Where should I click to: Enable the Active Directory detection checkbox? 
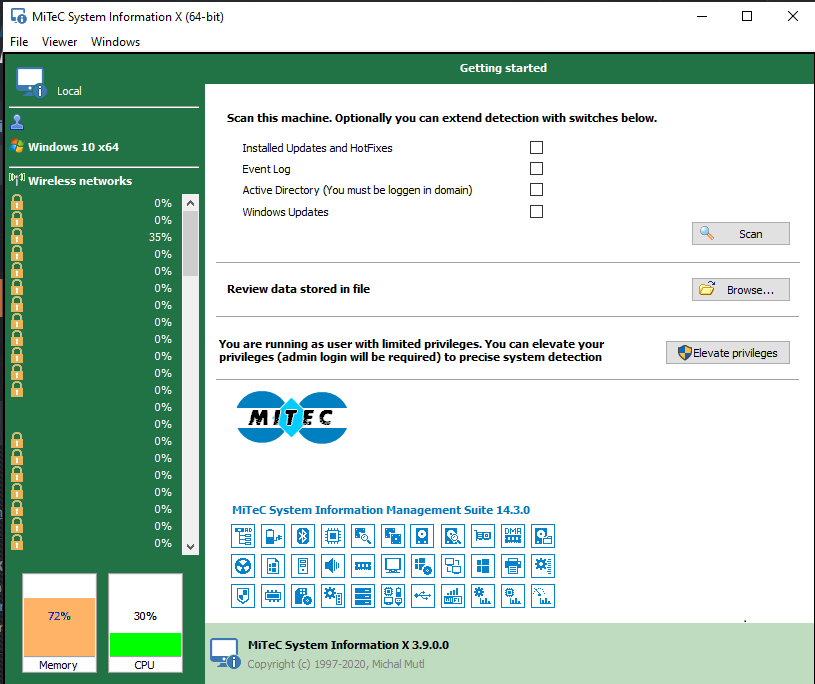pyautogui.click(x=536, y=189)
